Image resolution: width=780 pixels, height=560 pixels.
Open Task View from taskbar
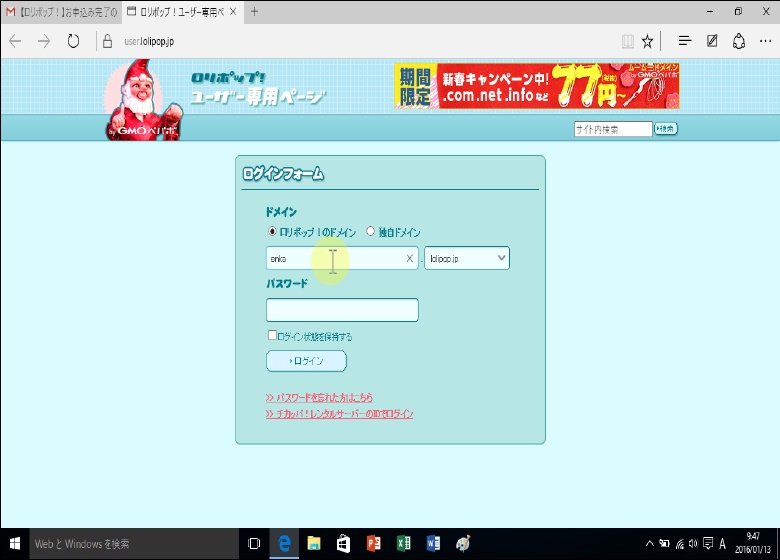coord(254,544)
